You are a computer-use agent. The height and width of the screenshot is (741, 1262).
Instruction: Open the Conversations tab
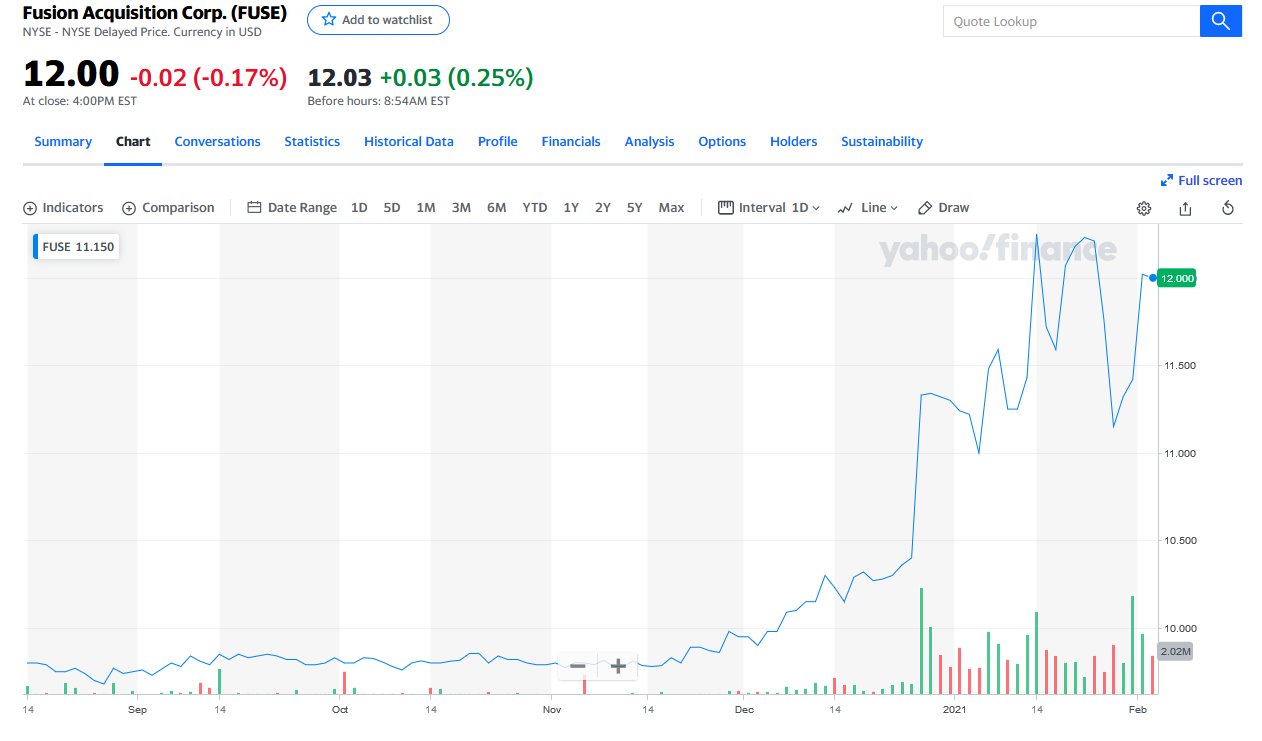tap(217, 142)
